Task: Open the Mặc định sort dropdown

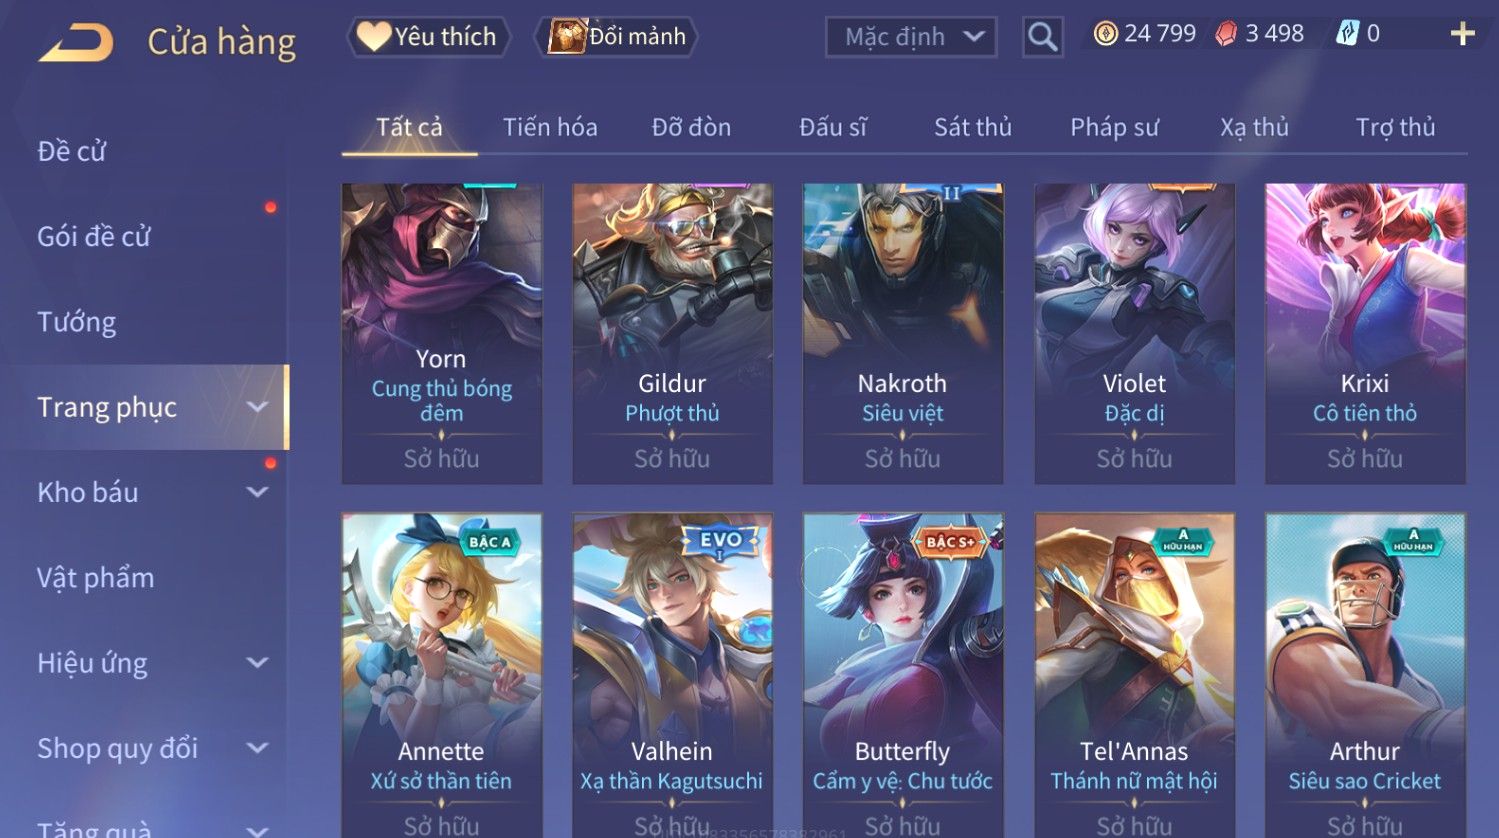Action: tap(911, 37)
